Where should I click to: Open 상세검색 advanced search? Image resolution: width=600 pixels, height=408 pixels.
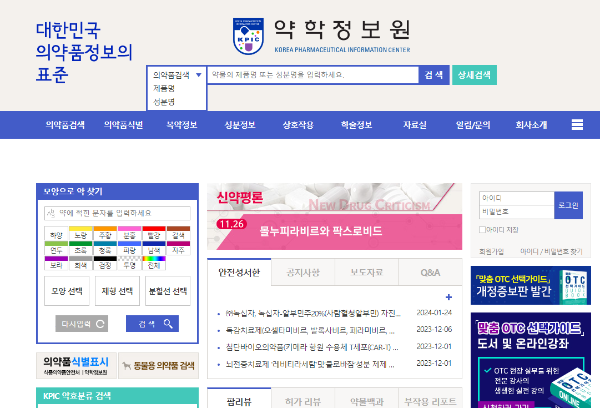tap(474, 75)
